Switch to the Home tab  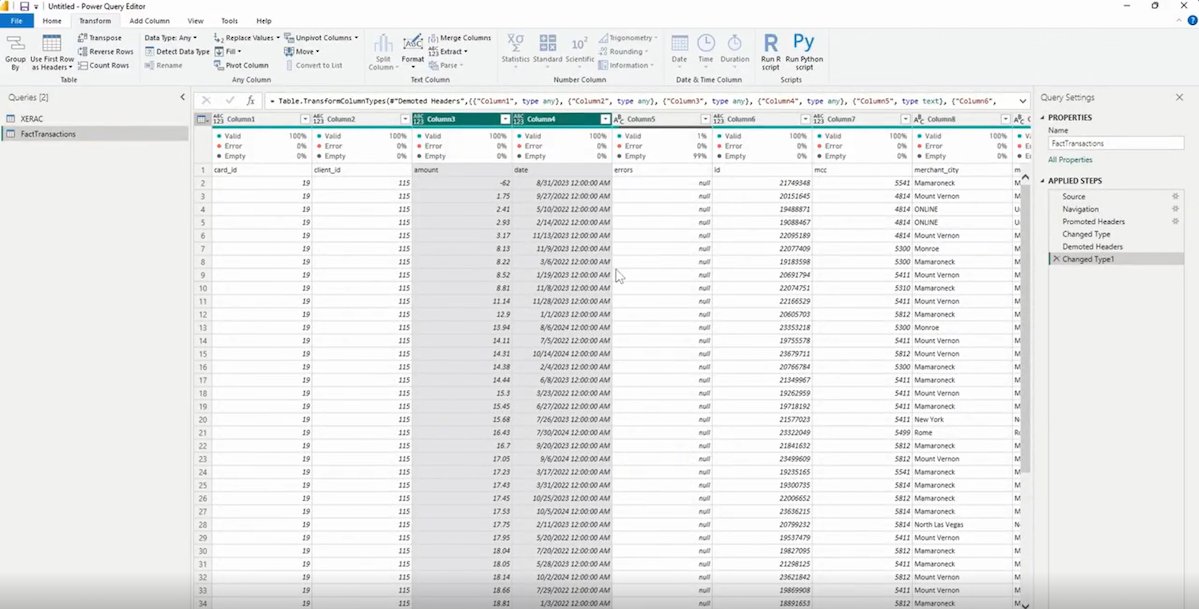pos(52,21)
